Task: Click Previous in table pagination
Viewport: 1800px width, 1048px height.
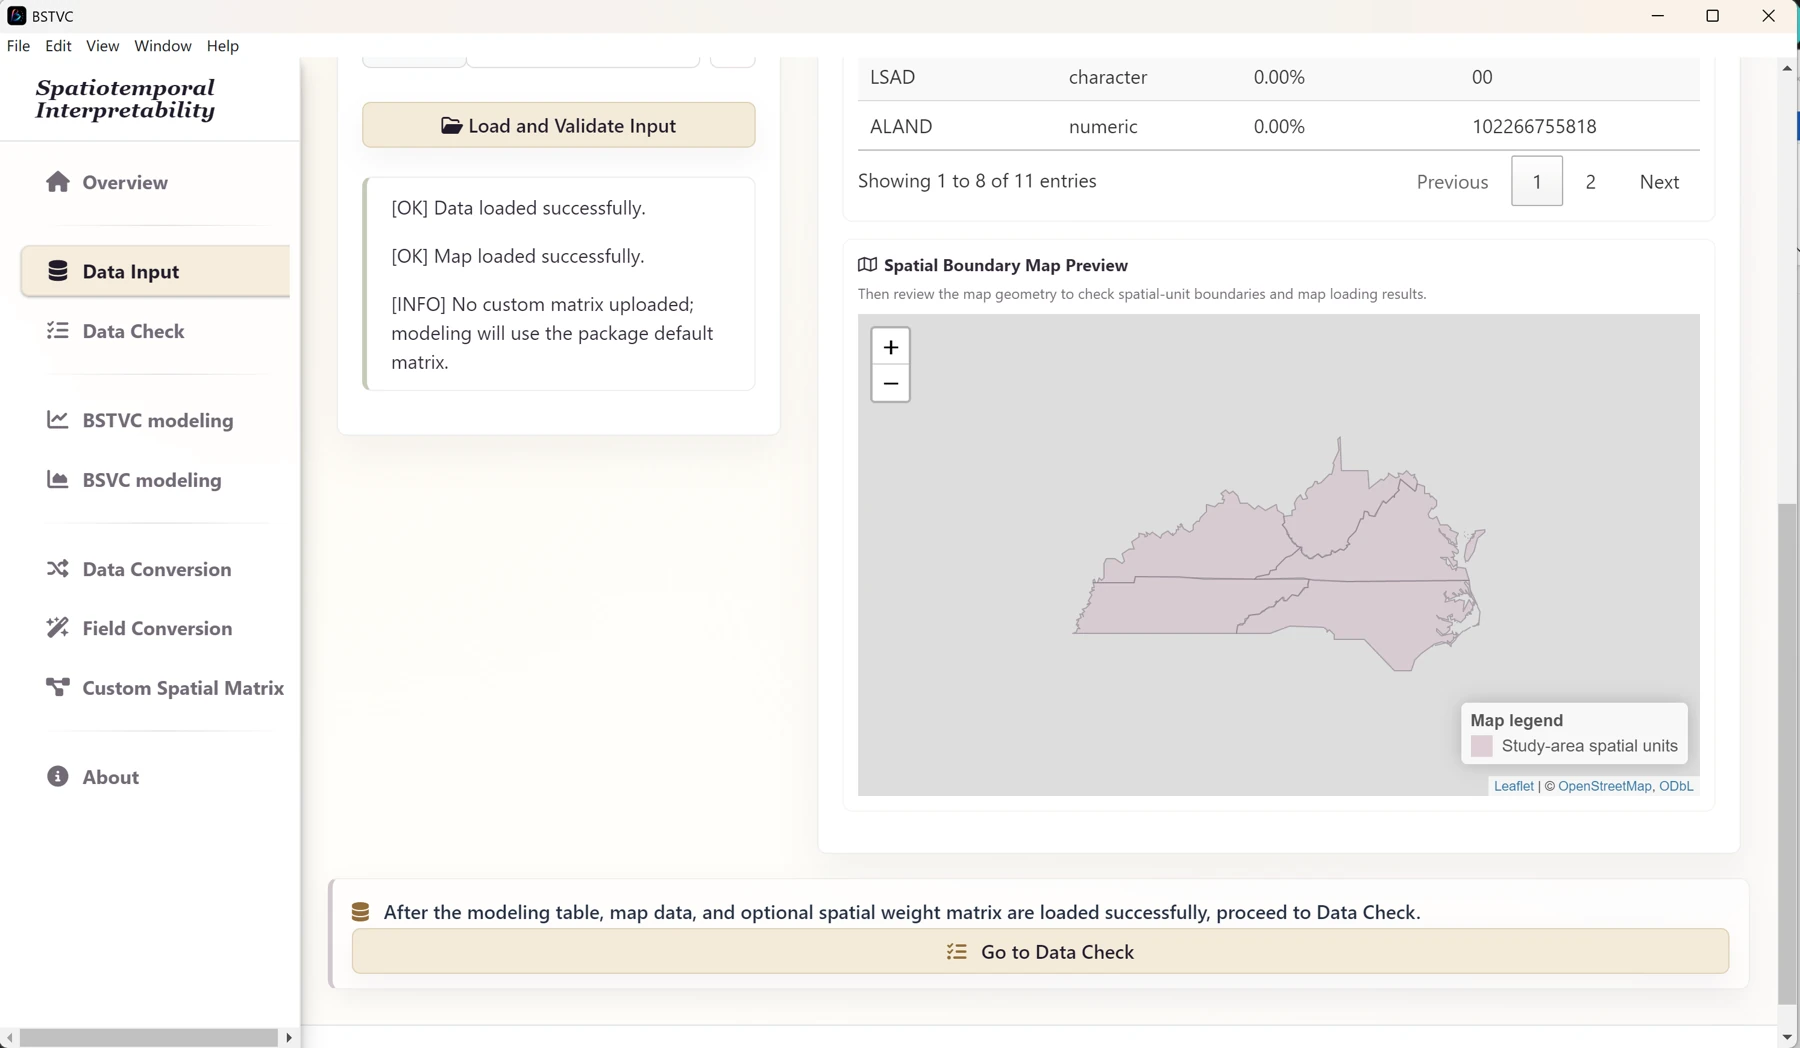Action: (x=1452, y=182)
